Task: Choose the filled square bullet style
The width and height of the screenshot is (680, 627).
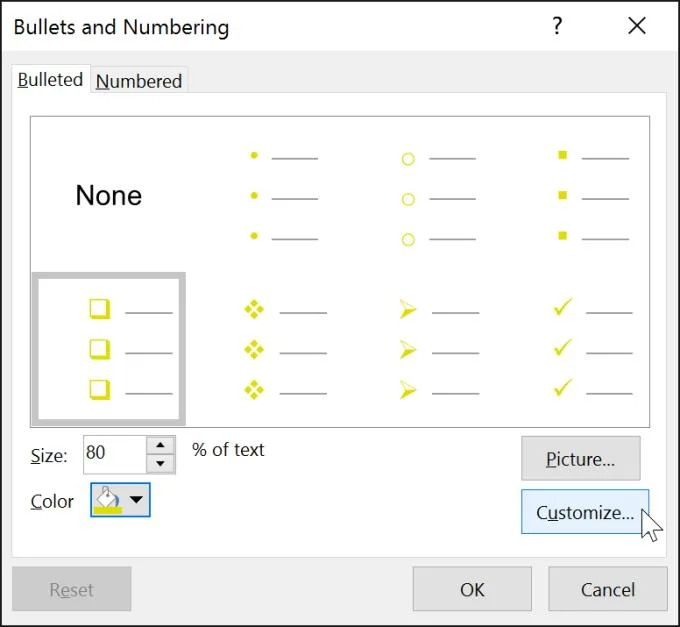Action: 572,195
